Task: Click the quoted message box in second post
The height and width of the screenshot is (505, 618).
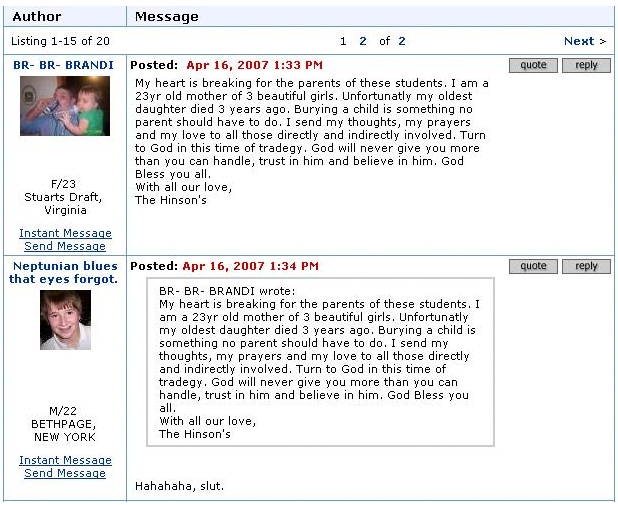Action: [320, 362]
